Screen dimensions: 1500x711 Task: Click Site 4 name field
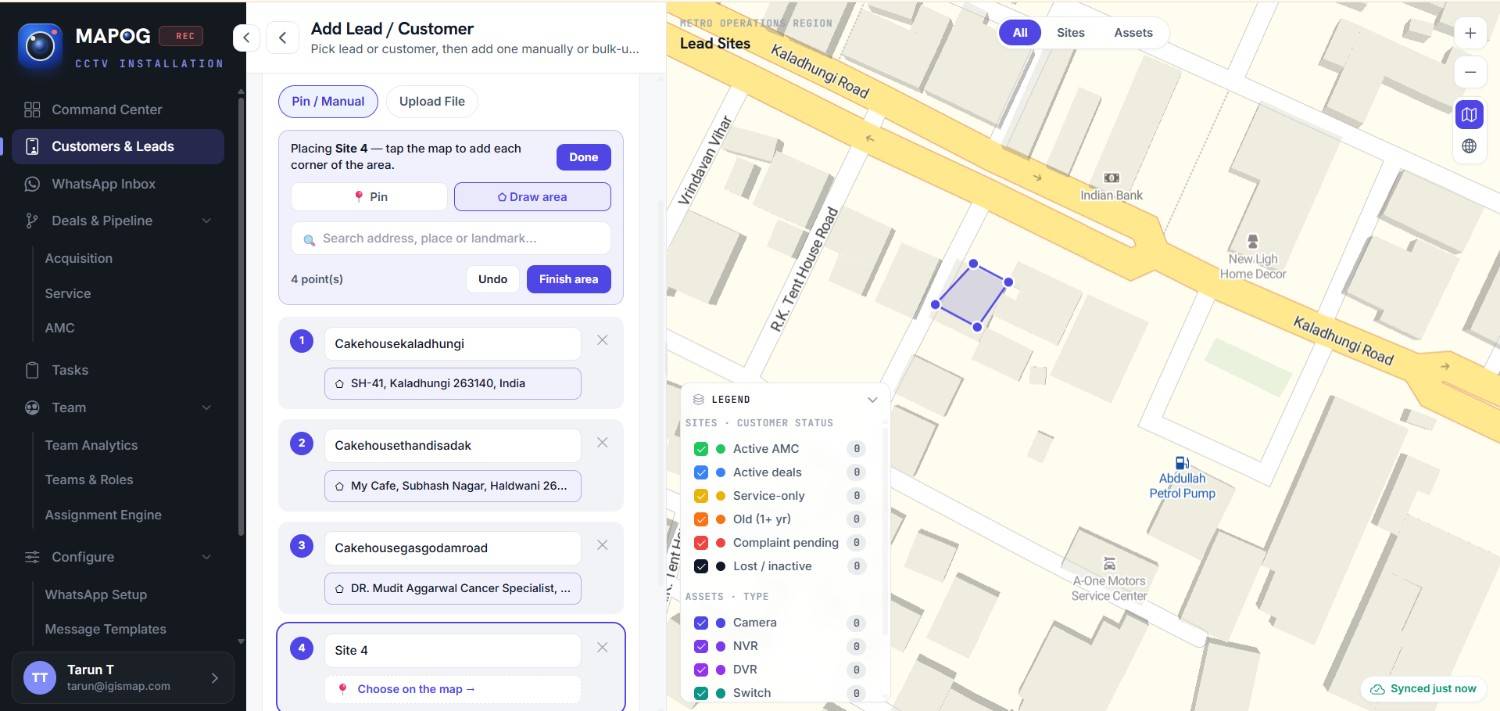pyautogui.click(x=452, y=650)
